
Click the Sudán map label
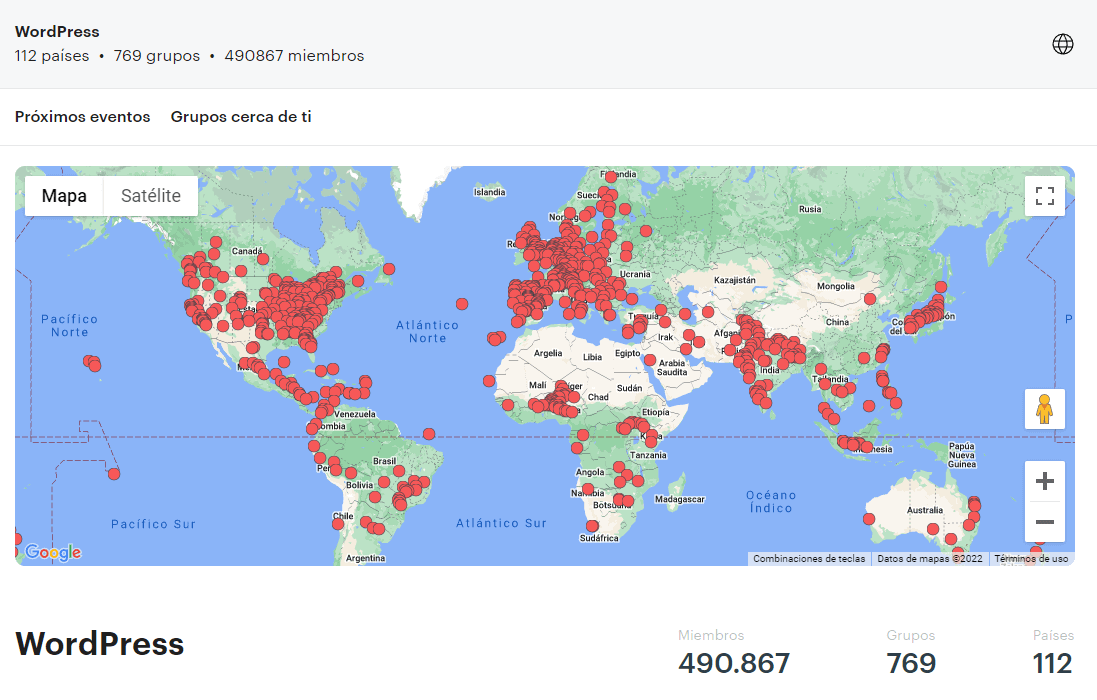click(x=630, y=388)
